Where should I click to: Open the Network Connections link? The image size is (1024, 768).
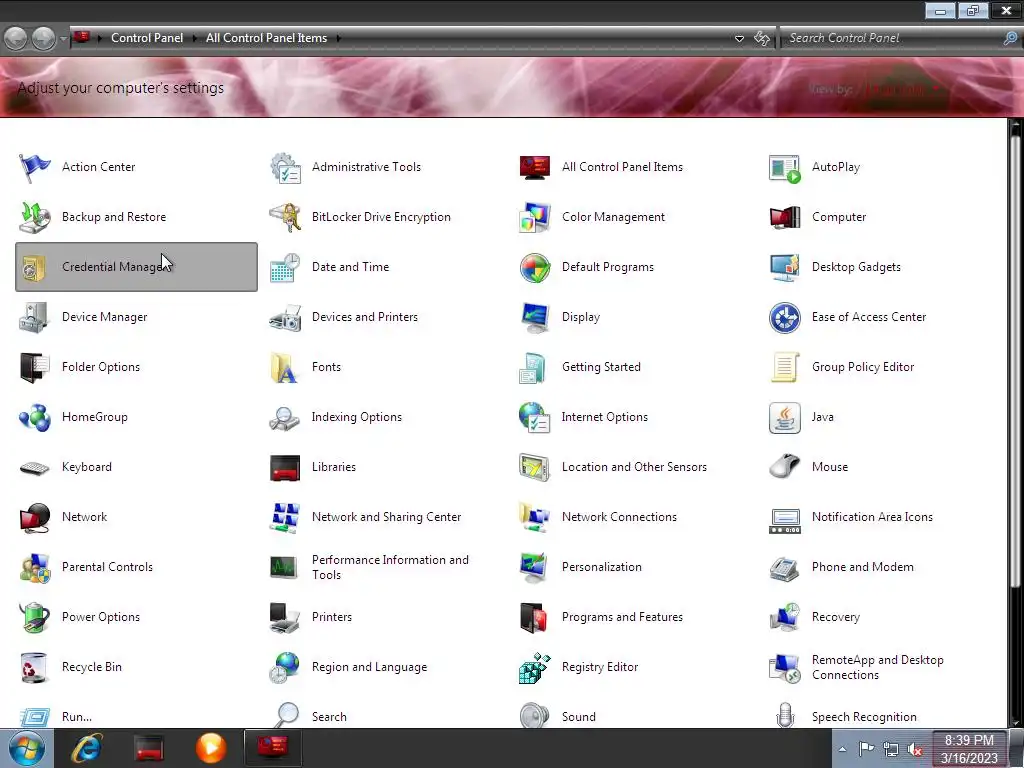619,517
